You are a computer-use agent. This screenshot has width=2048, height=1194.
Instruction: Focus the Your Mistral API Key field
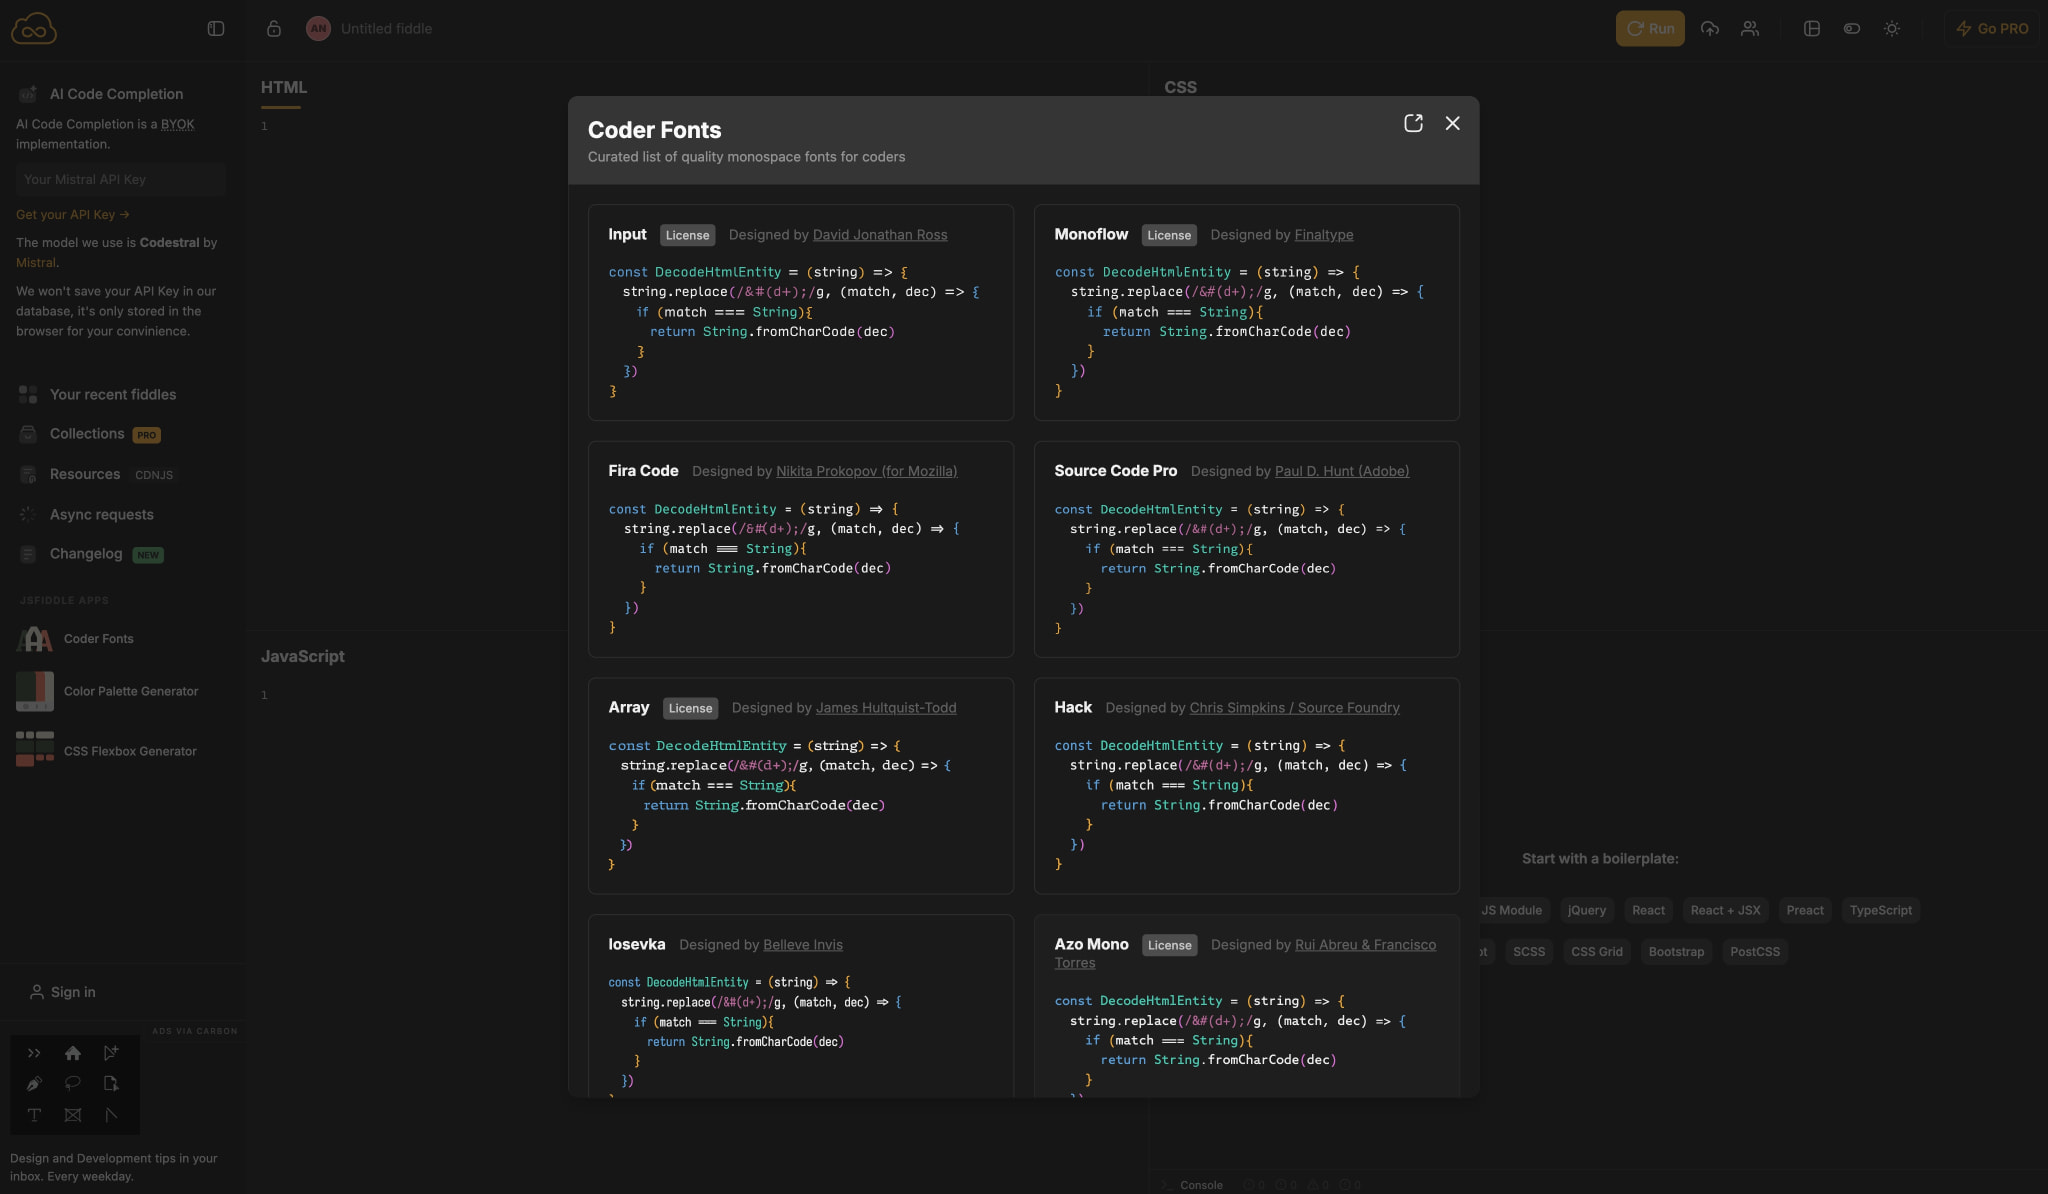(x=120, y=180)
